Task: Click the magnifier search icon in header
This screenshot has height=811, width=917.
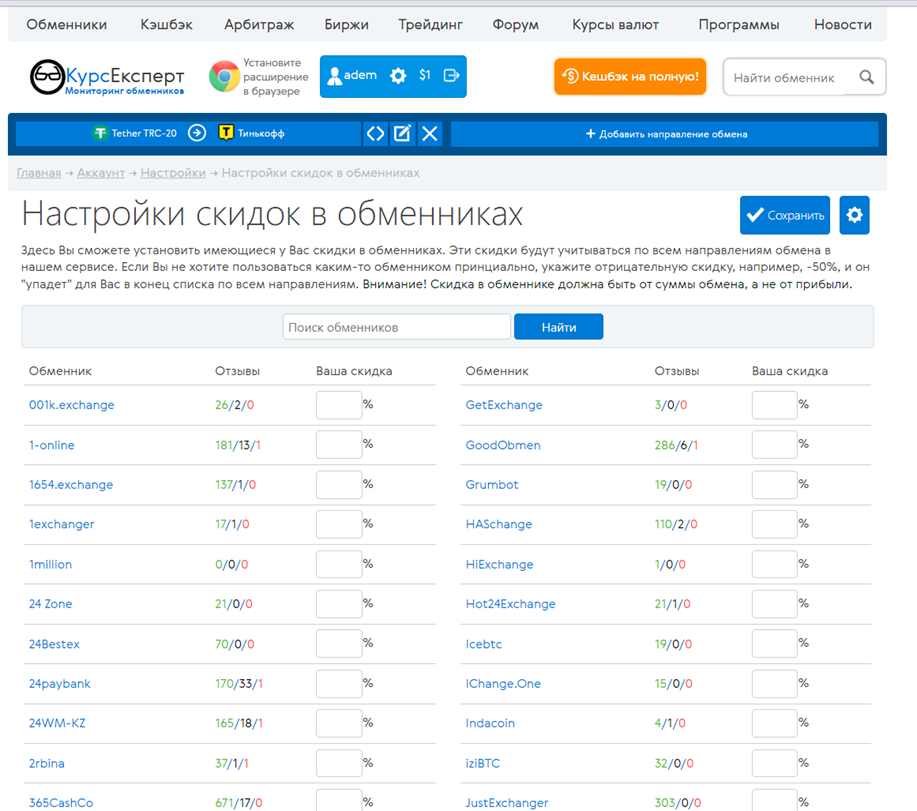Action: (866, 77)
